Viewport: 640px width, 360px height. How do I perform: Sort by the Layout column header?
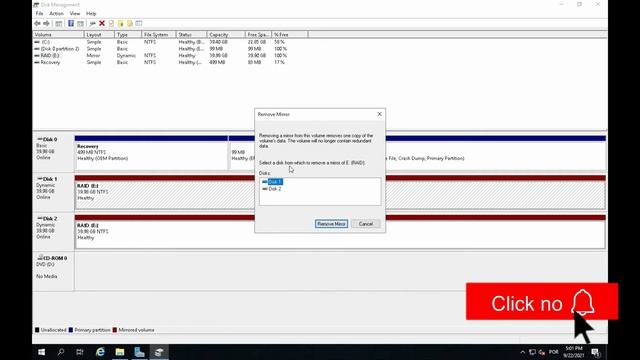click(99, 35)
